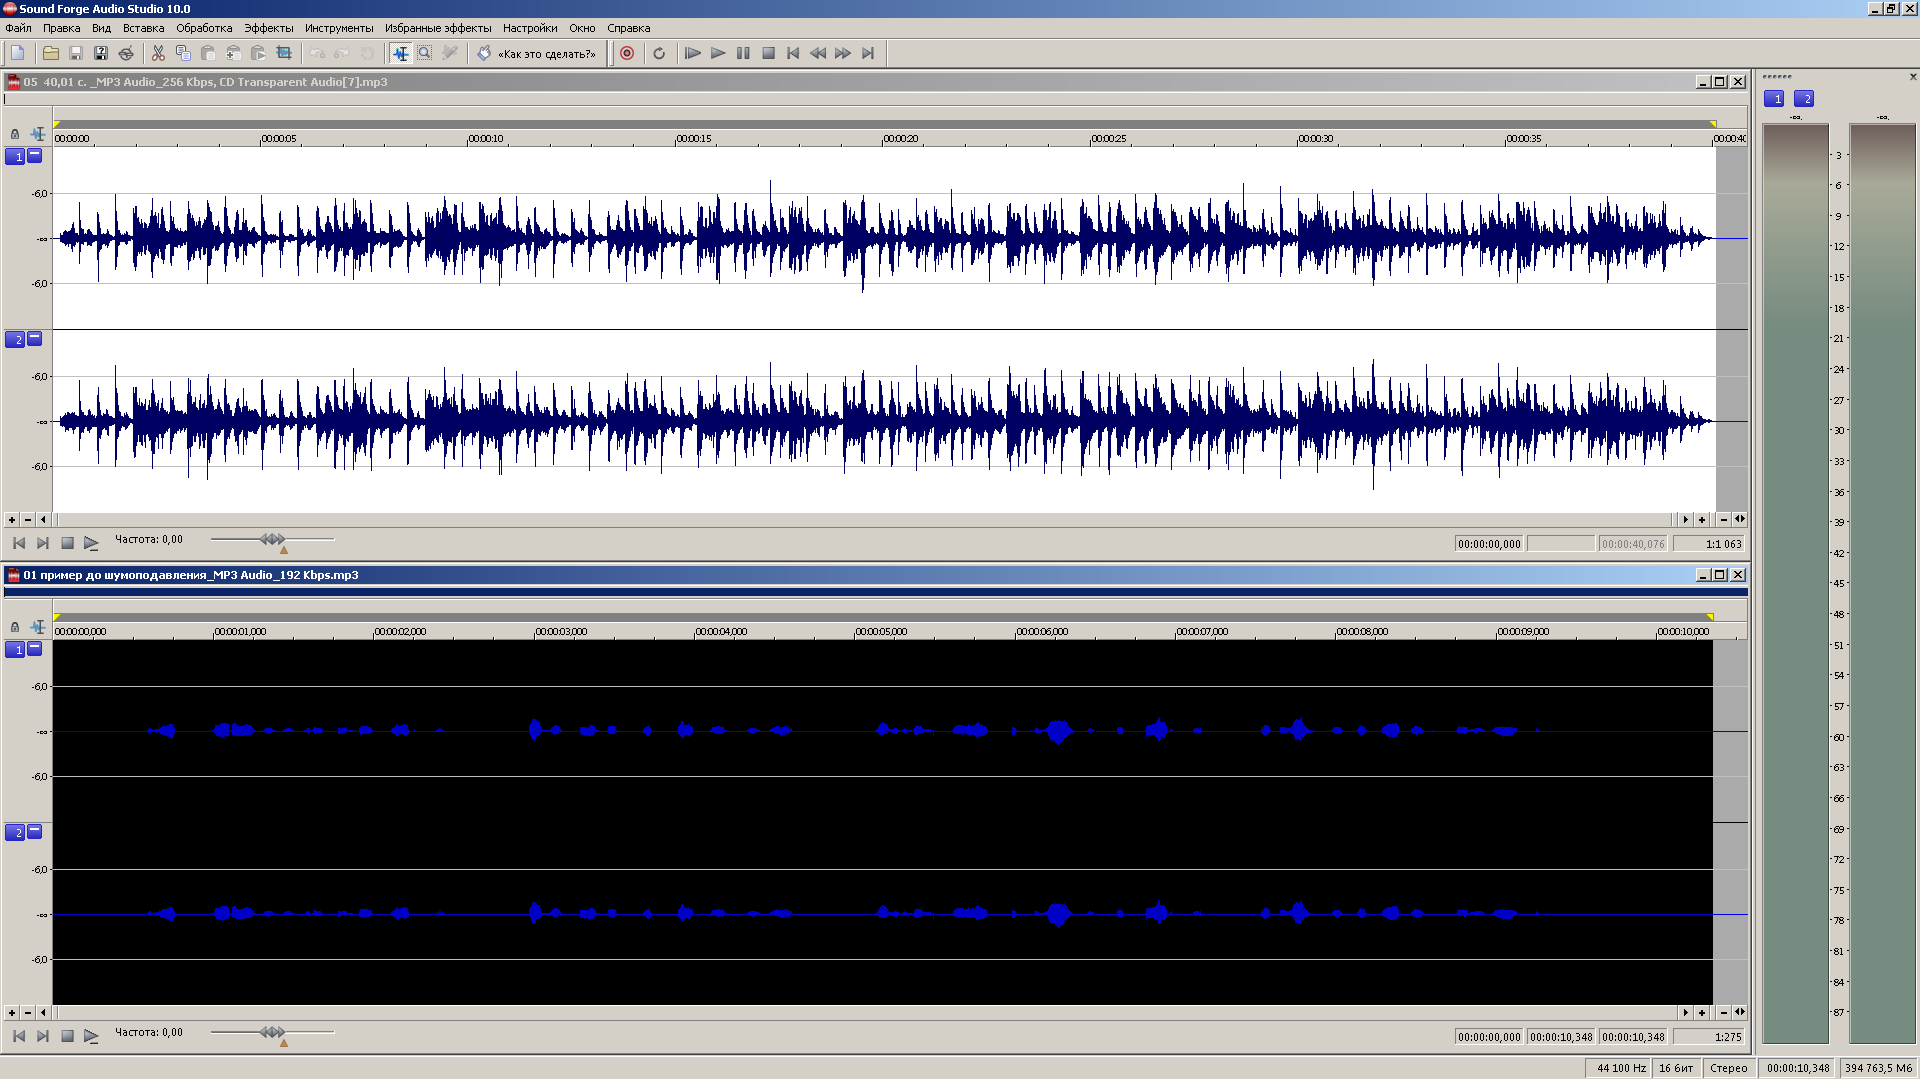Open the Эффекты menu
This screenshot has height=1080, width=1920.
pyautogui.click(x=269, y=28)
